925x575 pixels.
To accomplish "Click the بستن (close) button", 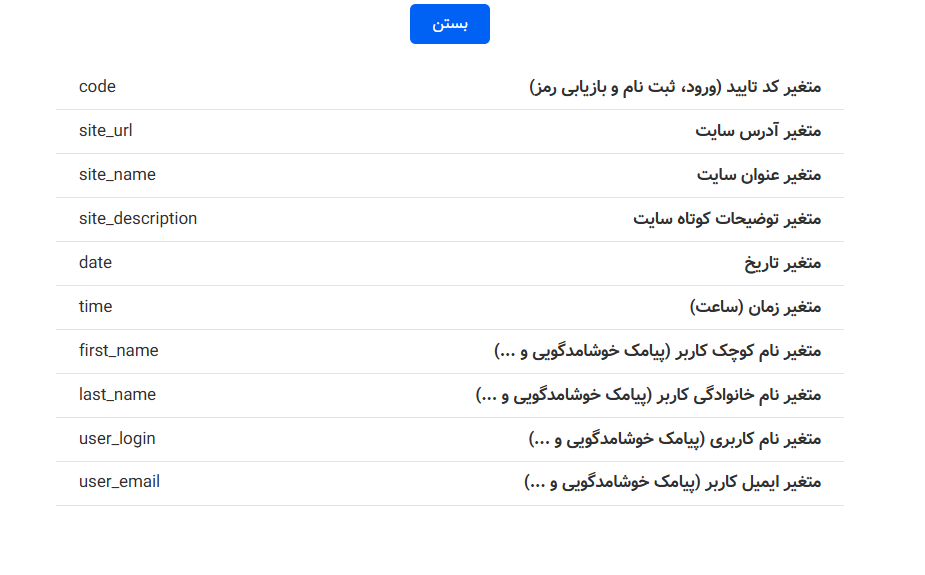I will tap(449, 24).
